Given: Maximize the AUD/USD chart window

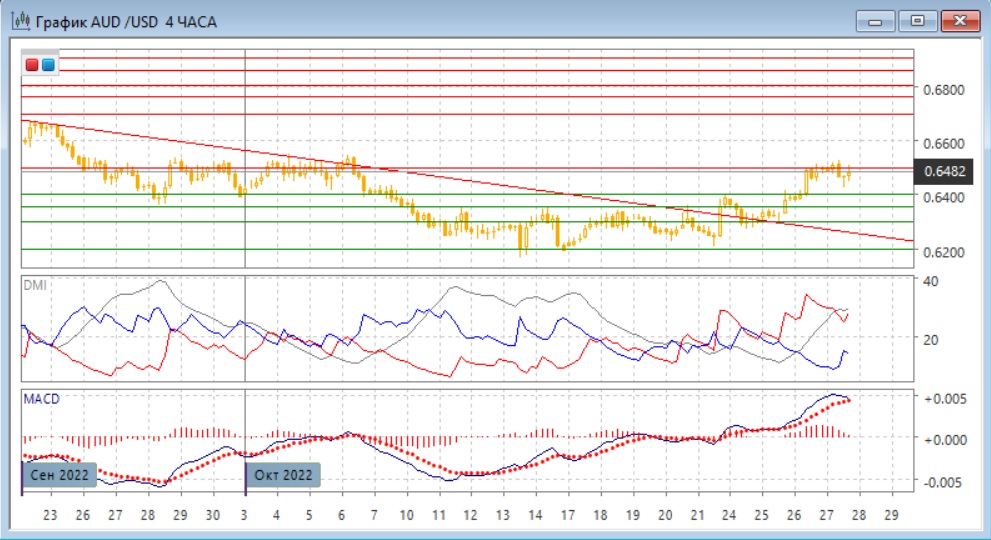Looking at the screenshot, I should [916, 21].
